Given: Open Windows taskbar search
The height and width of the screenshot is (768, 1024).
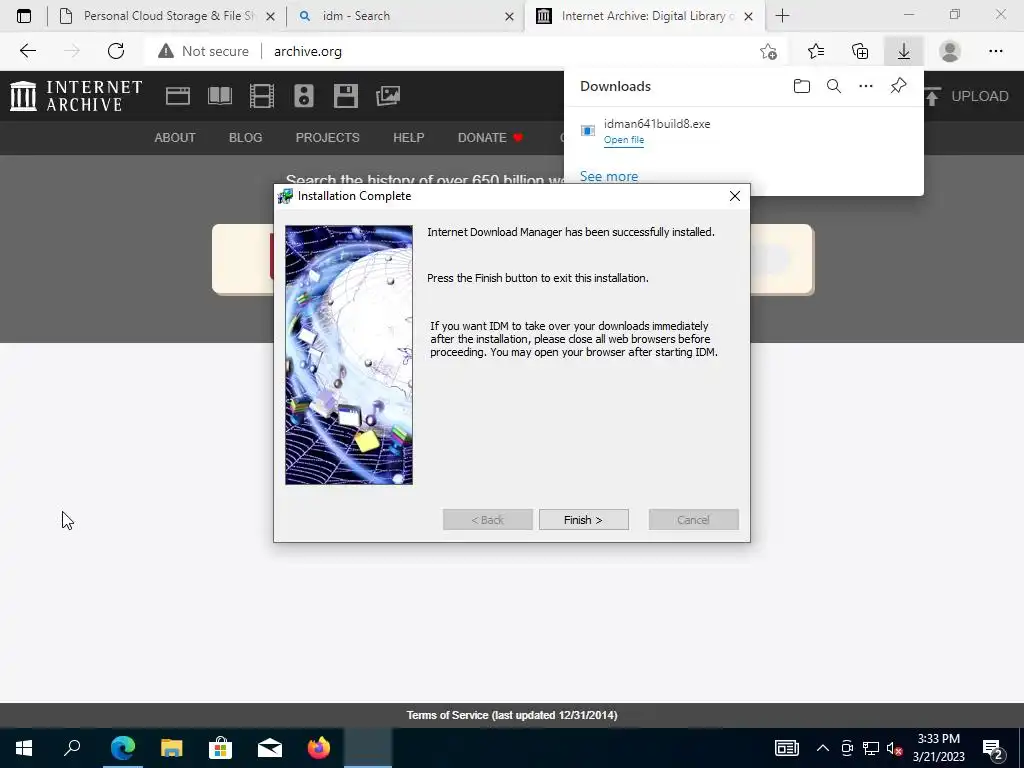Looking at the screenshot, I should coord(72,748).
